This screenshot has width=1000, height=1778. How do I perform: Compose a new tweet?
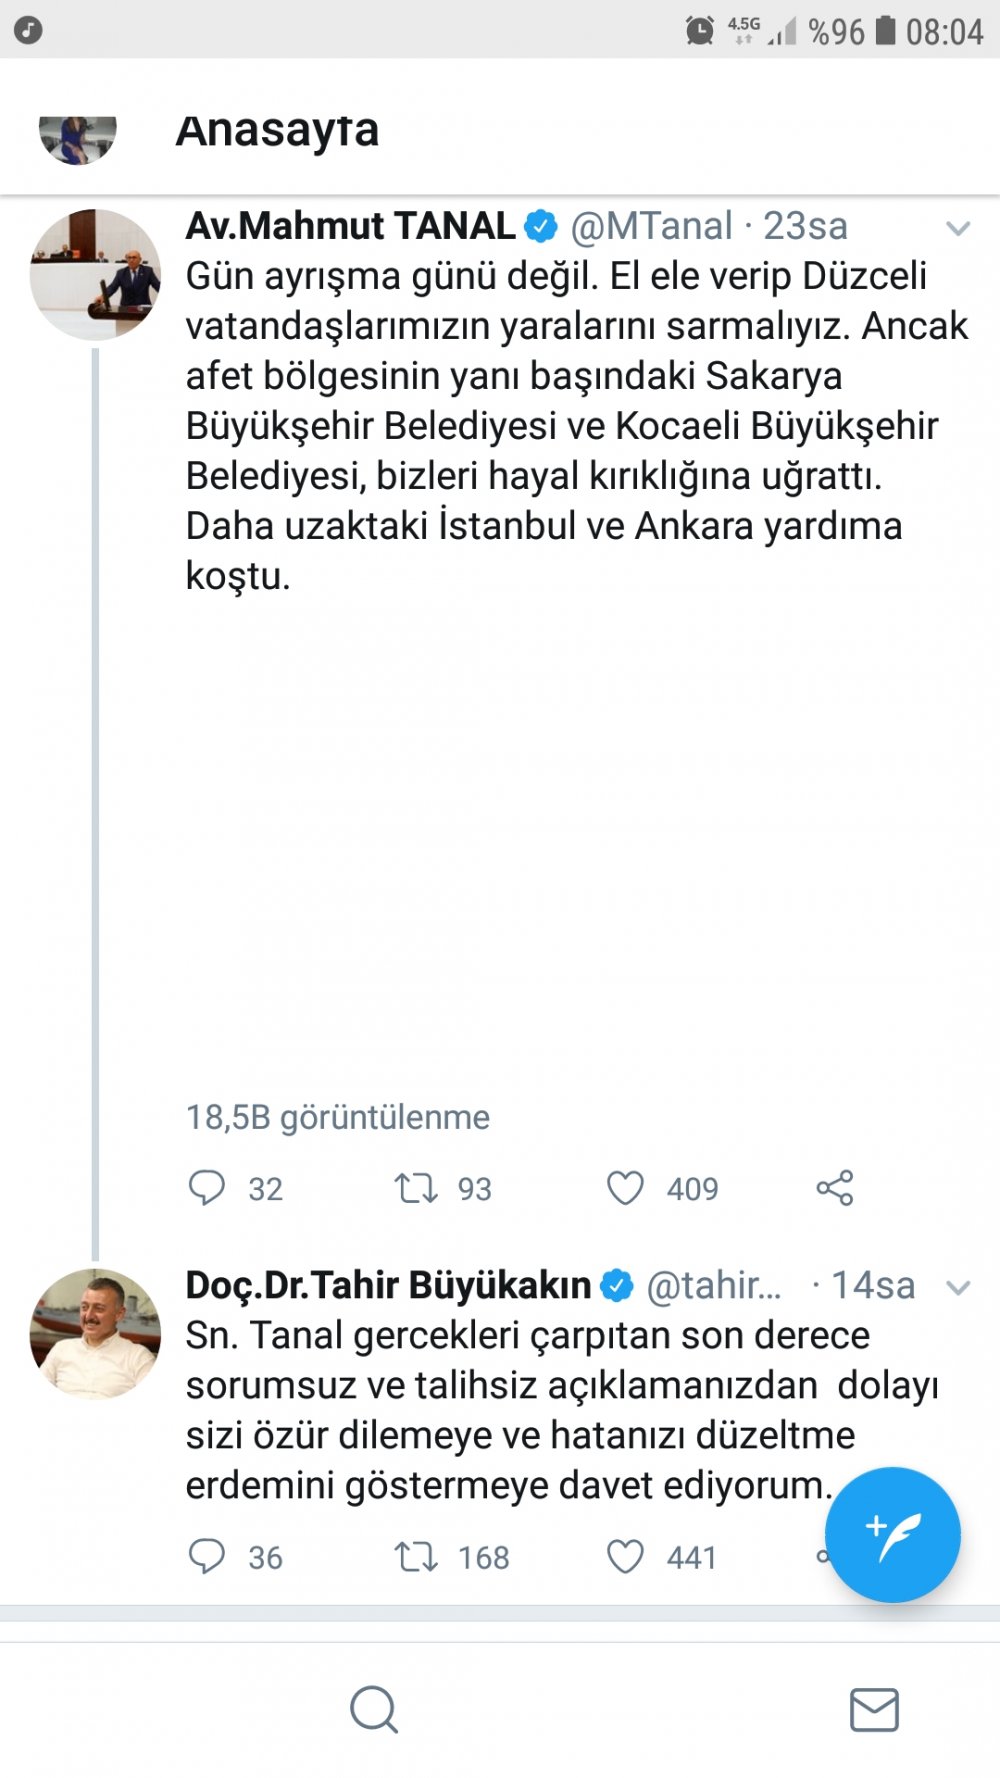(892, 1534)
